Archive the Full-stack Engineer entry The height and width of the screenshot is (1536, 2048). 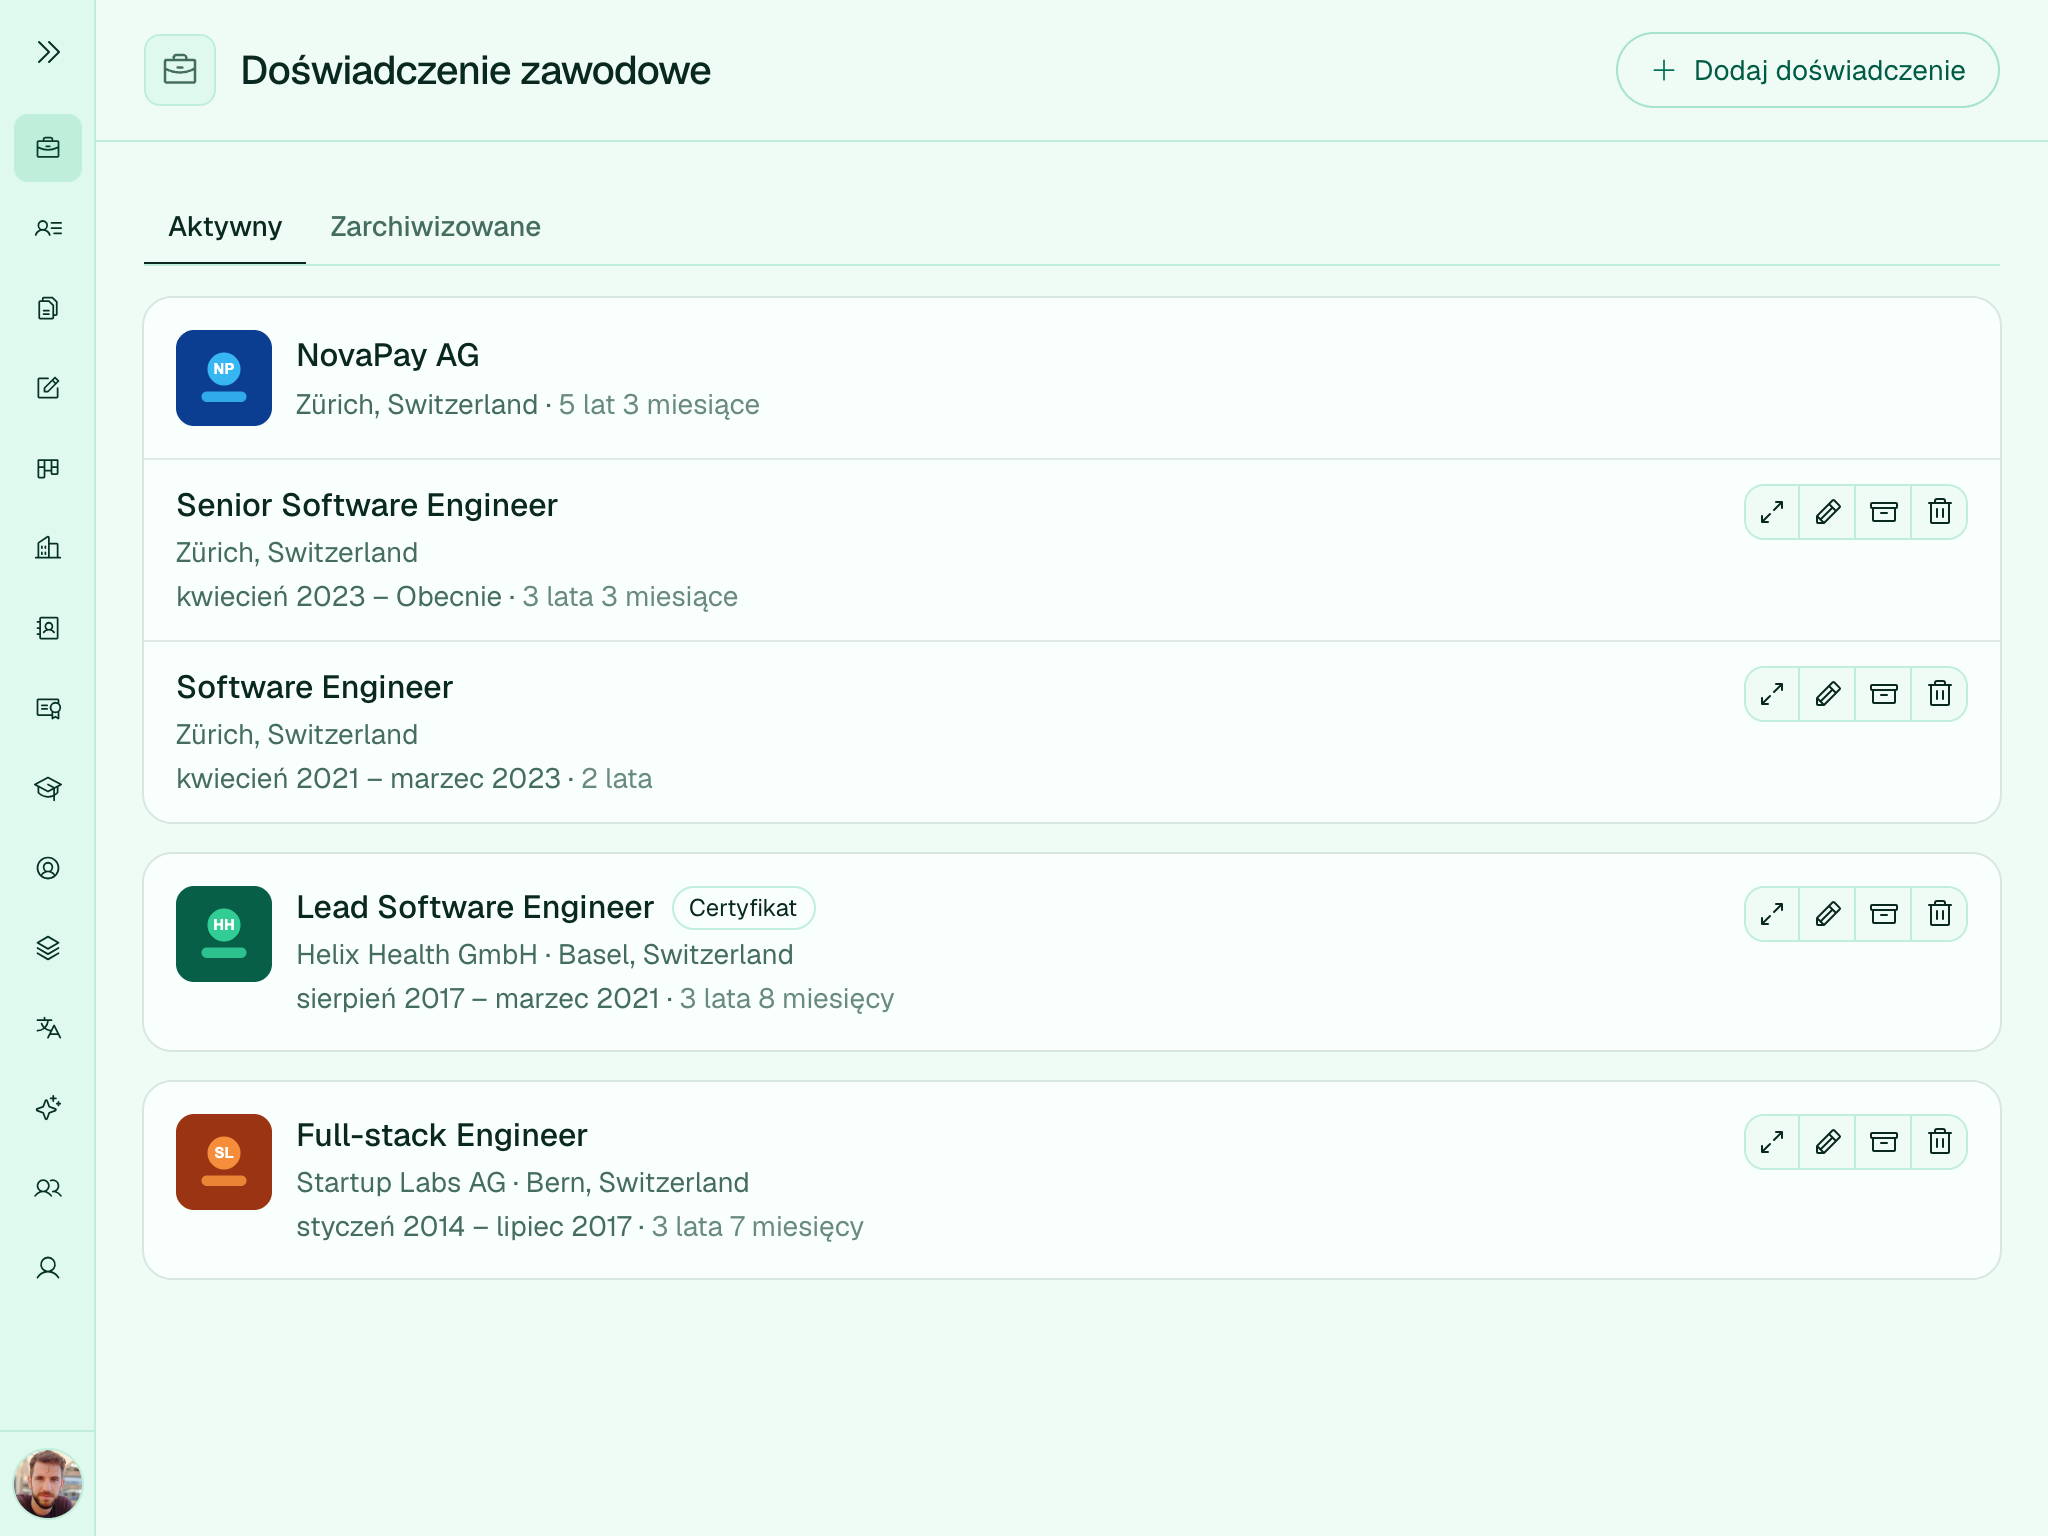pyautogui.click(x=1884, y=1142)
